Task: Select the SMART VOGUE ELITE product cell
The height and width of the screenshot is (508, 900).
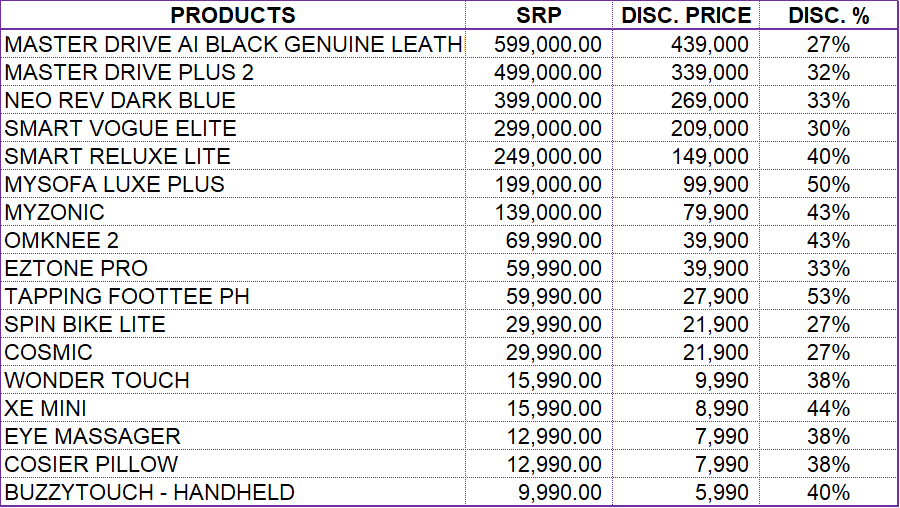Action: point(233,128)
